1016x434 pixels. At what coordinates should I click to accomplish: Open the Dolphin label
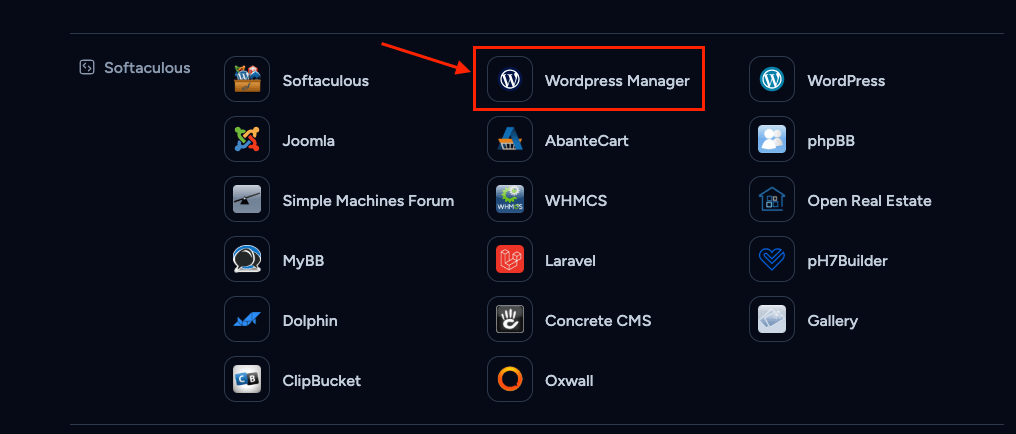310,321
